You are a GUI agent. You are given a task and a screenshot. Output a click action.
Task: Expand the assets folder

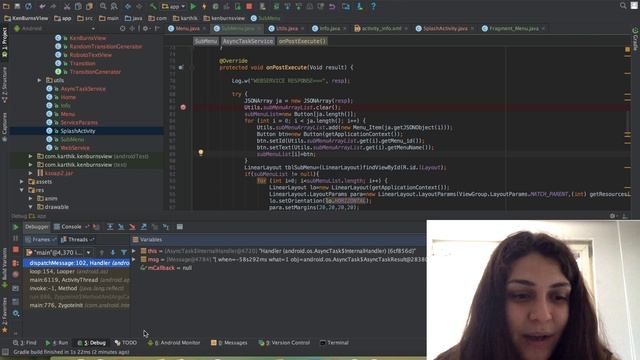pos(22,182)
